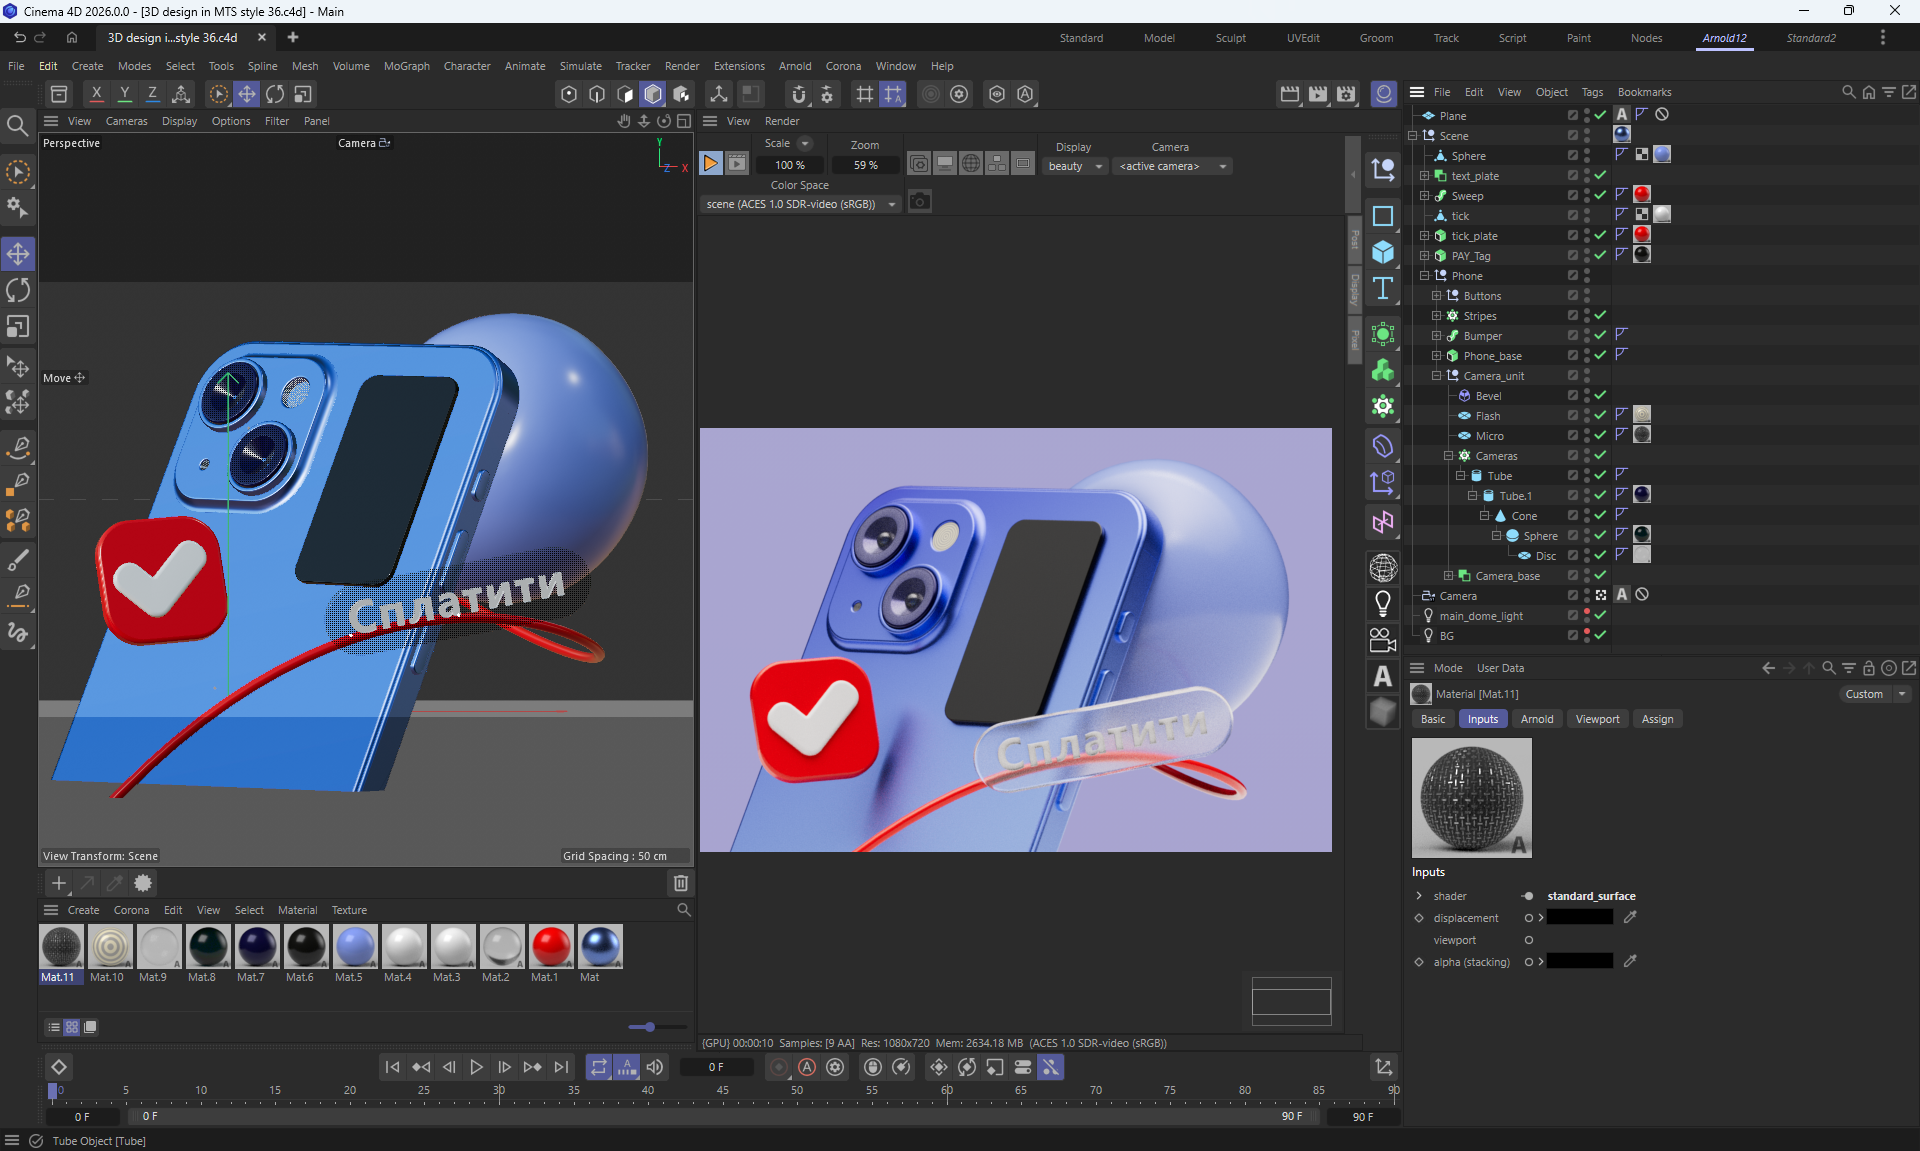Start Arnold IPR render play button
The image size is (1920, 1151).
coord(710,164)
